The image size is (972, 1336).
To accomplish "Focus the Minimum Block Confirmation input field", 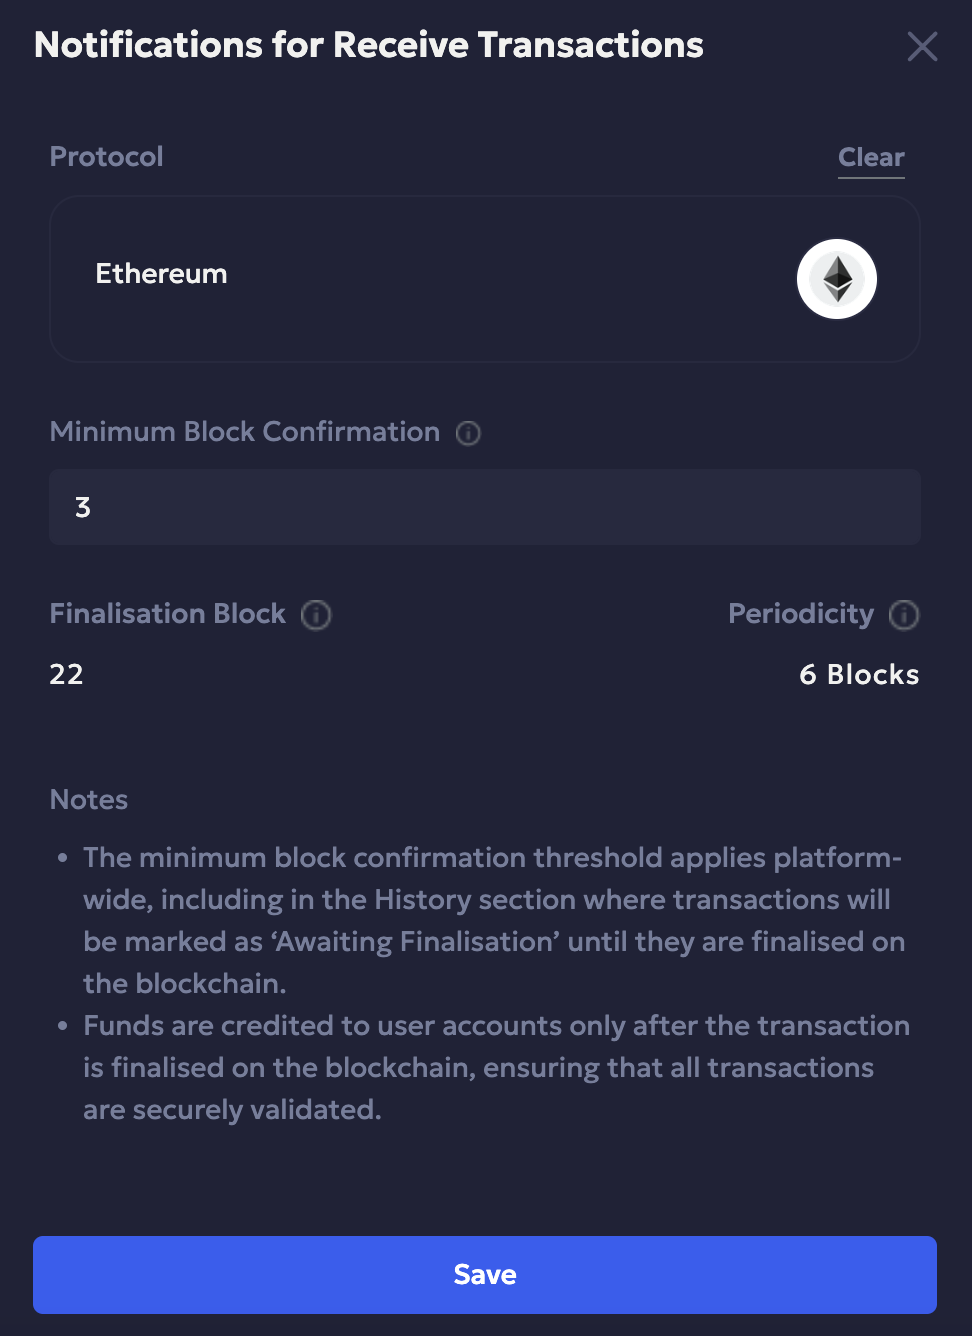I will click(485, 507).
